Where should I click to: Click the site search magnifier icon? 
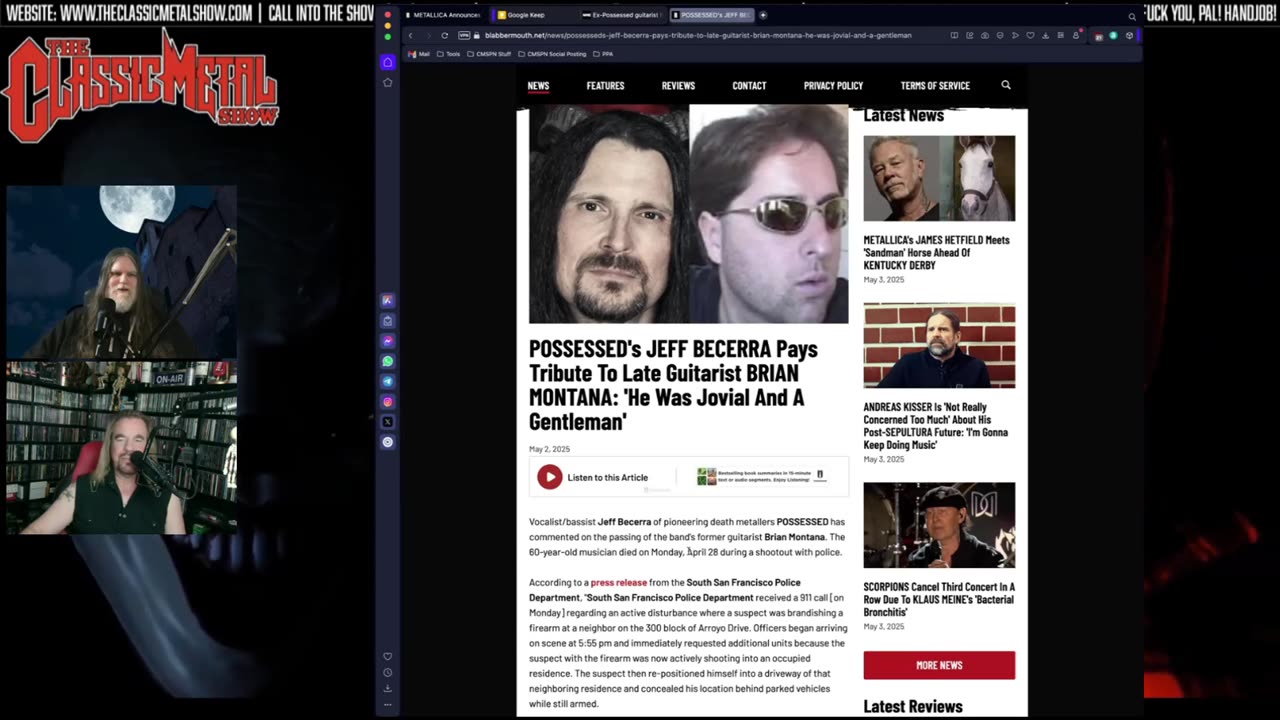(1006, 85)
